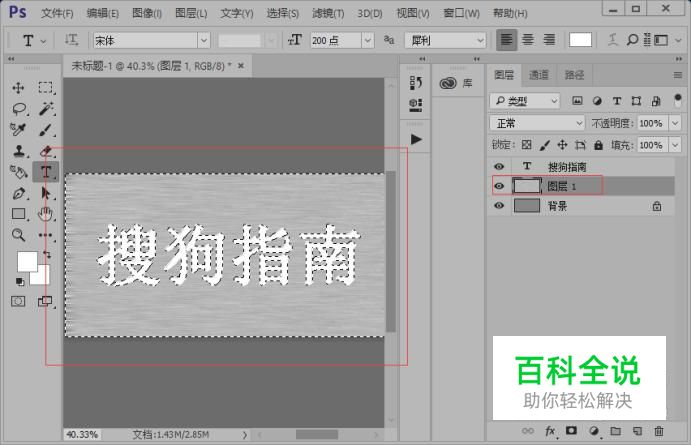The width and height of the screenshot is (691, 445).
Task: Lock transparent pixels
Action: coord(526,145)
